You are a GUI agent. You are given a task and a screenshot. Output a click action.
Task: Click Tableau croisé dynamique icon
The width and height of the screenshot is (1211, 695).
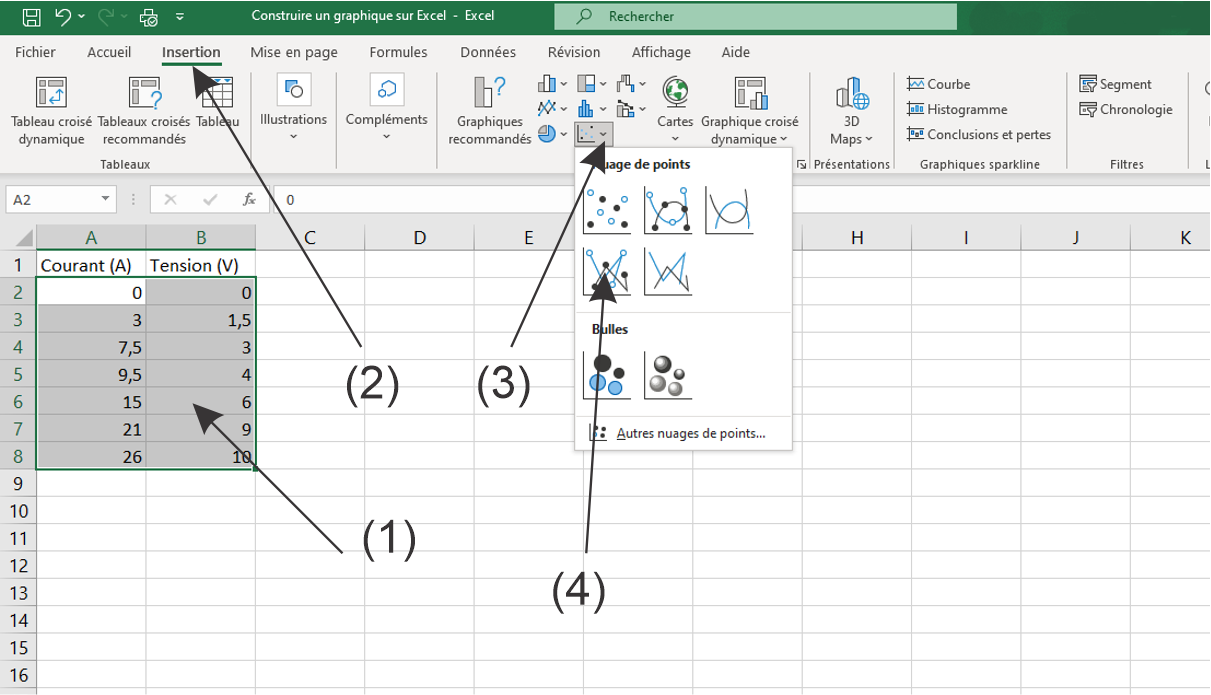tap(51, 93)
